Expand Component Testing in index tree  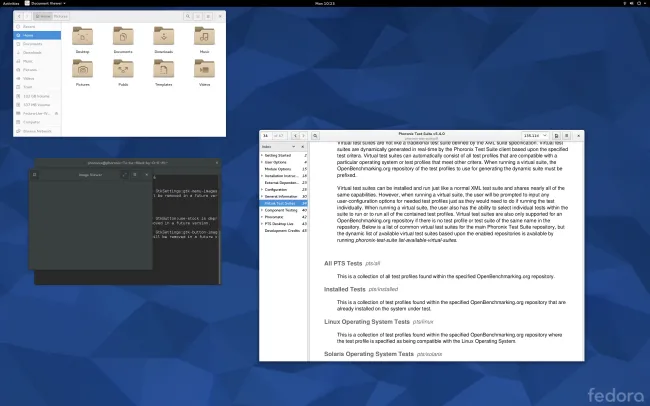point(262,210)
